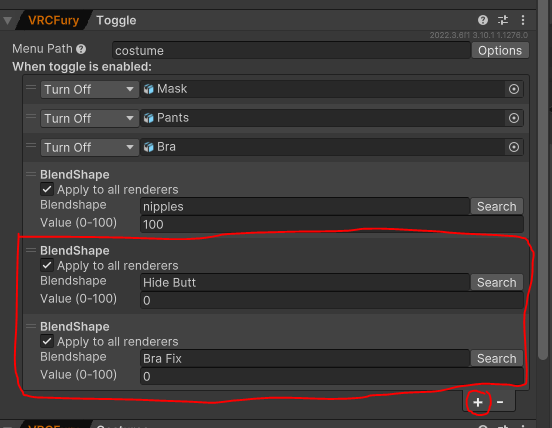Uncheck Apply to all renderers for nipples
The image size is (552, 428).
click(x=47, y=189)
